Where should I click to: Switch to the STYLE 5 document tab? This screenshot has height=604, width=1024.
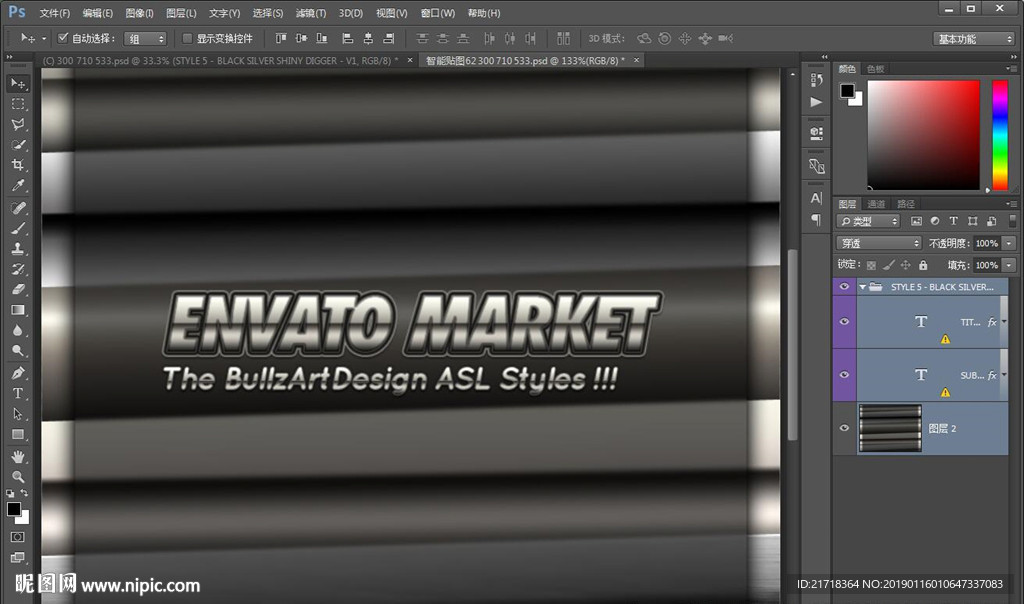point(220,61)
